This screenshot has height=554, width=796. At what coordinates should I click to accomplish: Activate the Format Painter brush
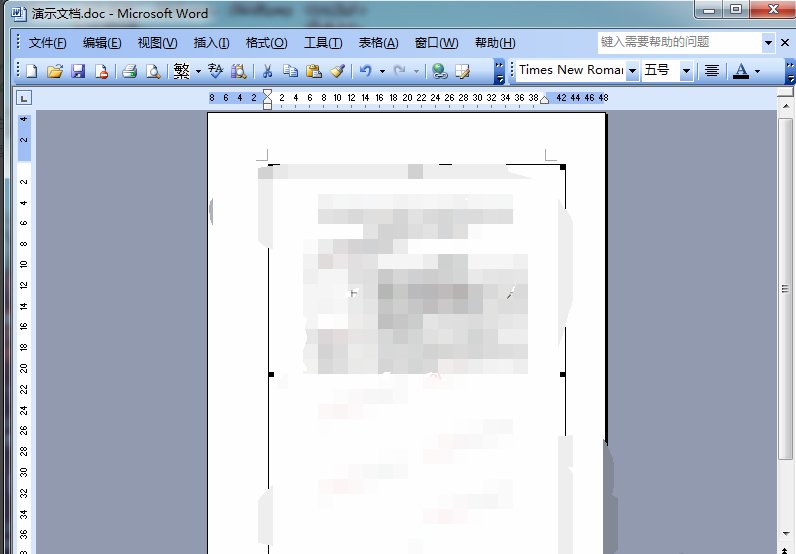point(337,71)
